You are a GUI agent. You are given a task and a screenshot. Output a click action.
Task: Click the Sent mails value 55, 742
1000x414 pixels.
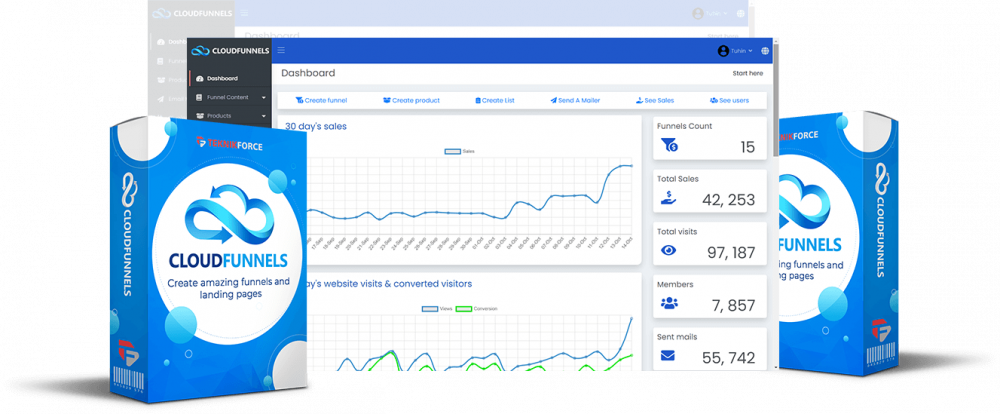pos(728,358)
